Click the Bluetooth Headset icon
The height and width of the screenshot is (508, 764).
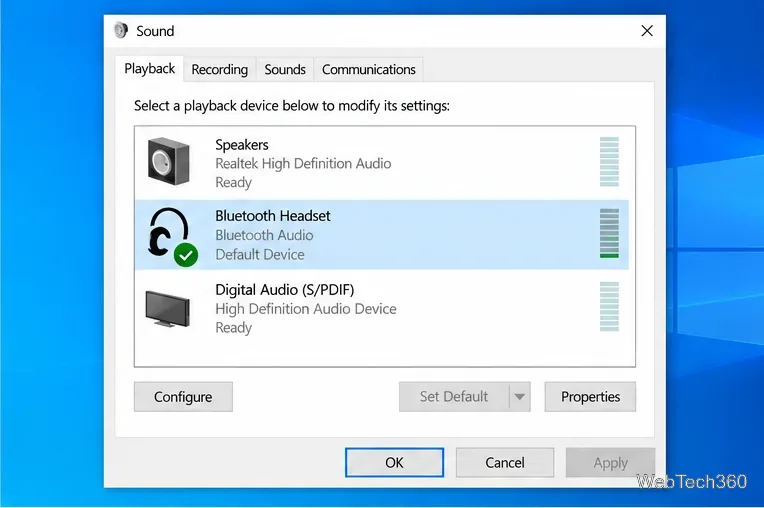pos(173,237)
